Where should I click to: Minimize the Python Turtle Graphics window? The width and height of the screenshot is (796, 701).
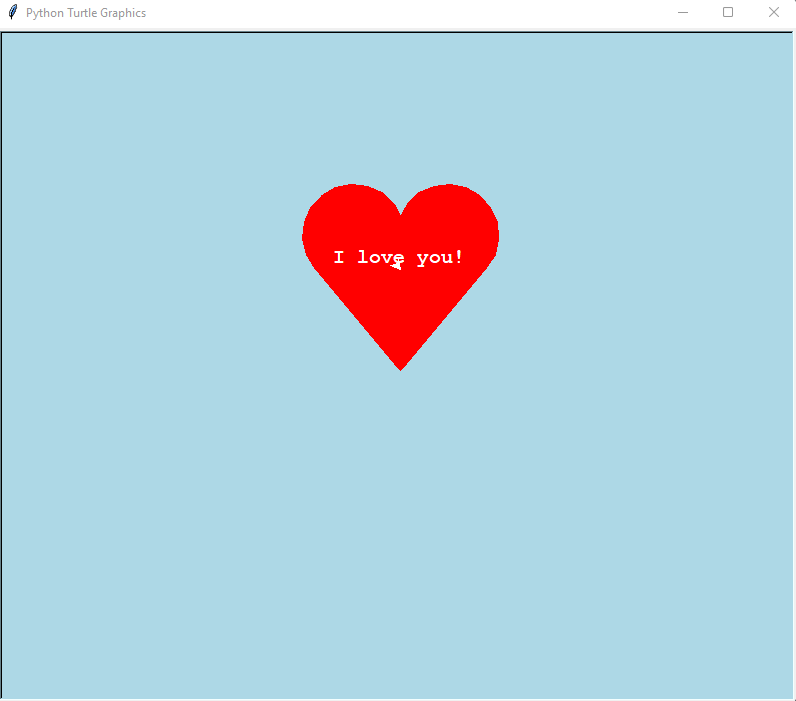click(683, 13)
